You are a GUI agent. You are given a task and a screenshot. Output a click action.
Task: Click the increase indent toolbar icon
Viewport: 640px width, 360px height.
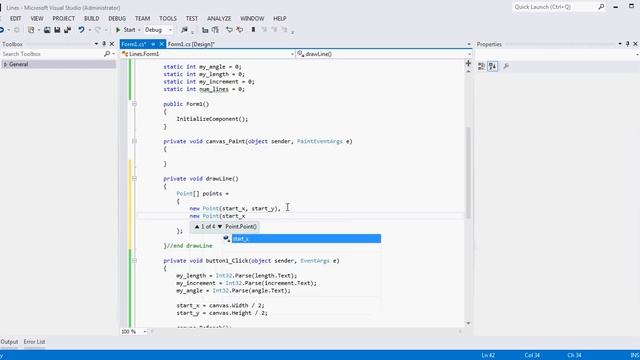pos(215,30)
